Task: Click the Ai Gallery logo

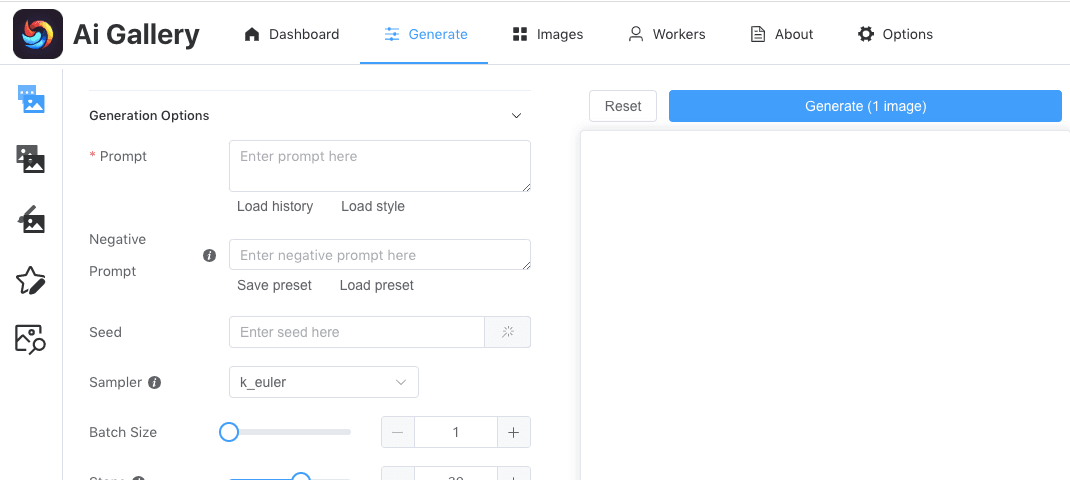Action: point(38,34)
